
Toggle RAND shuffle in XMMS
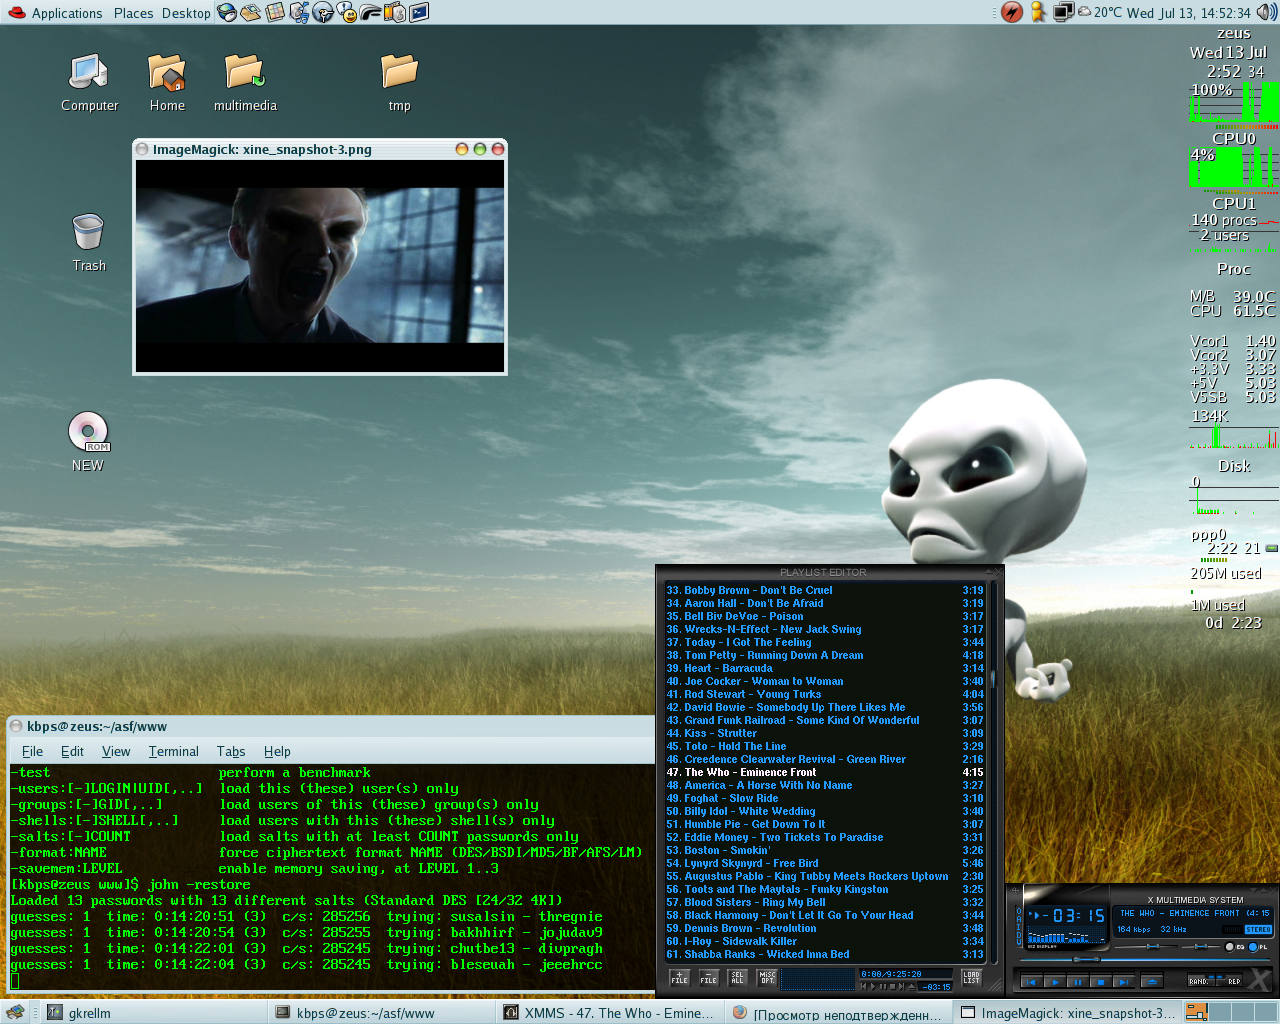1200,981
